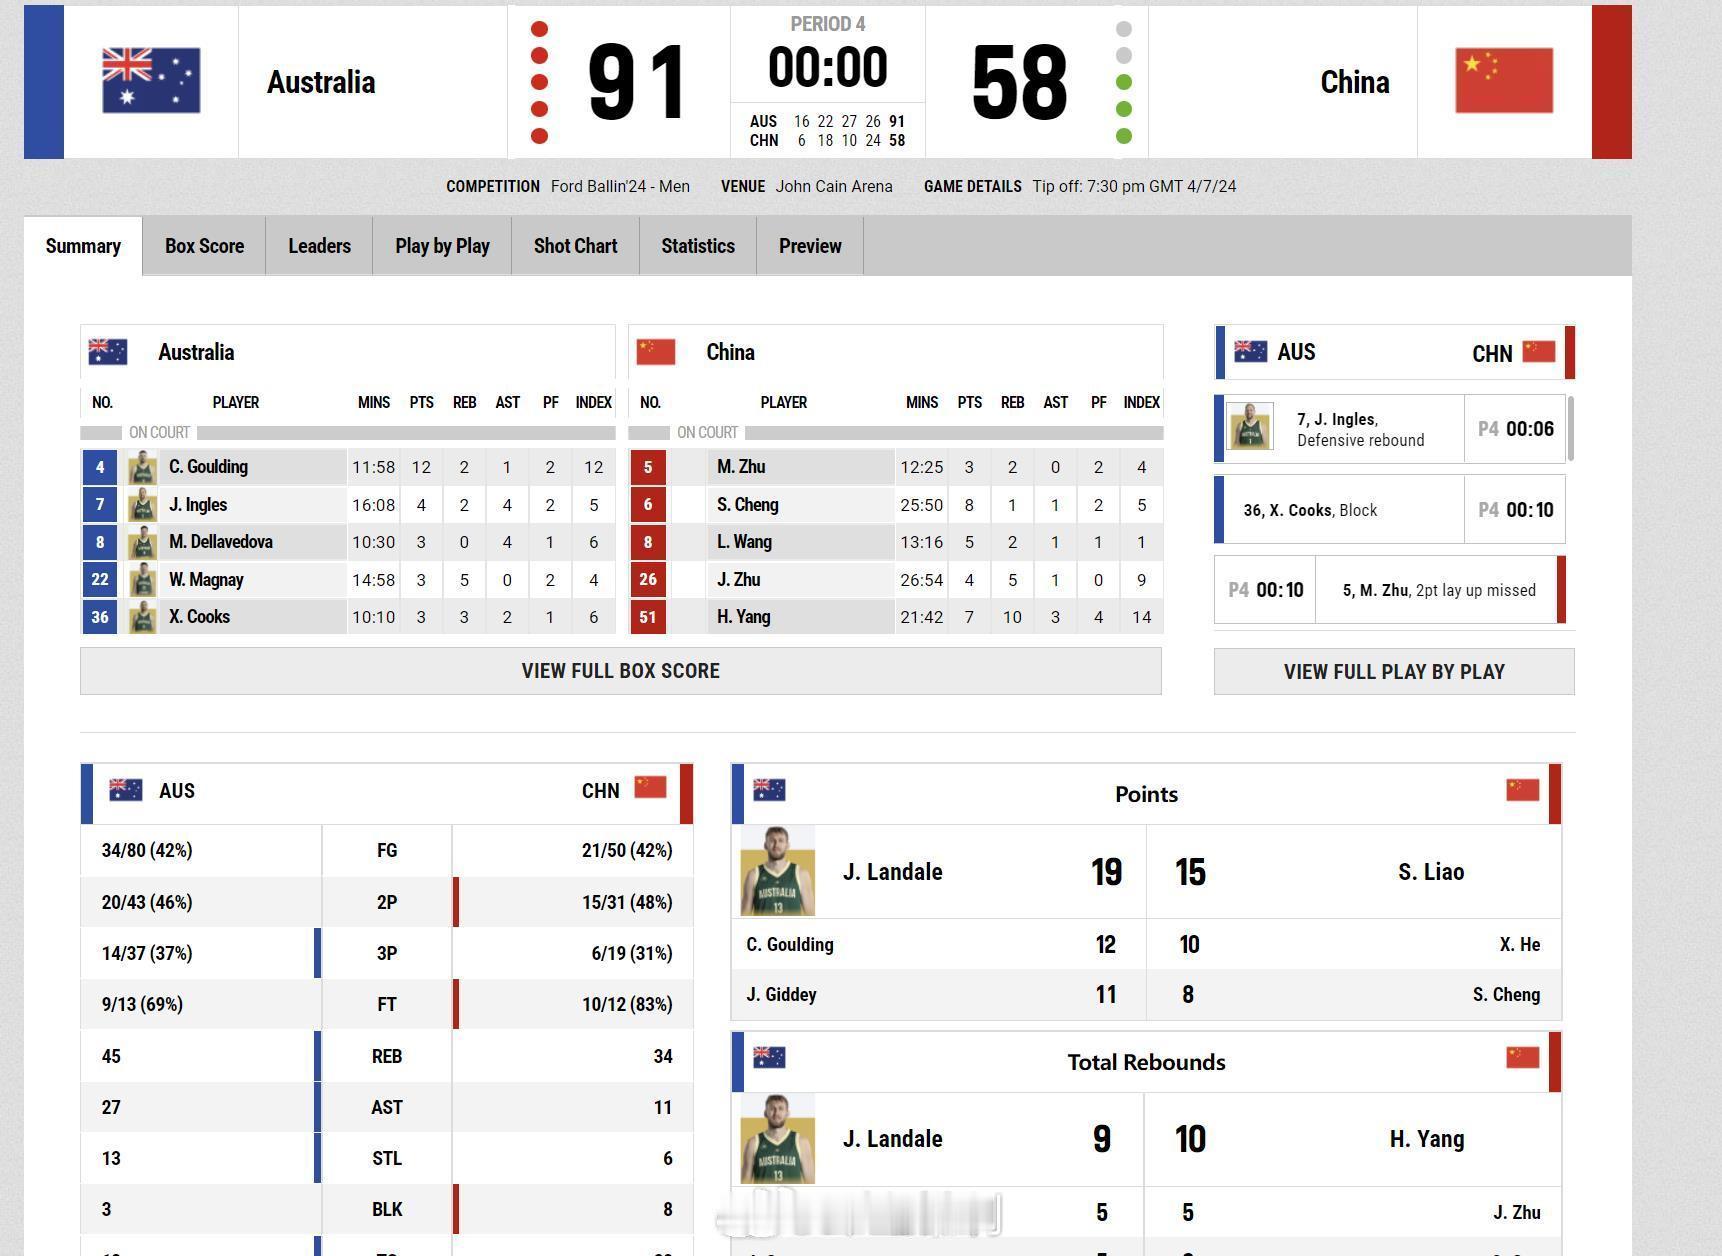Open the Shot Chart tab
Viewport: 1722px width, 1256px height.
pyautogui.click(x=575, y=246)
